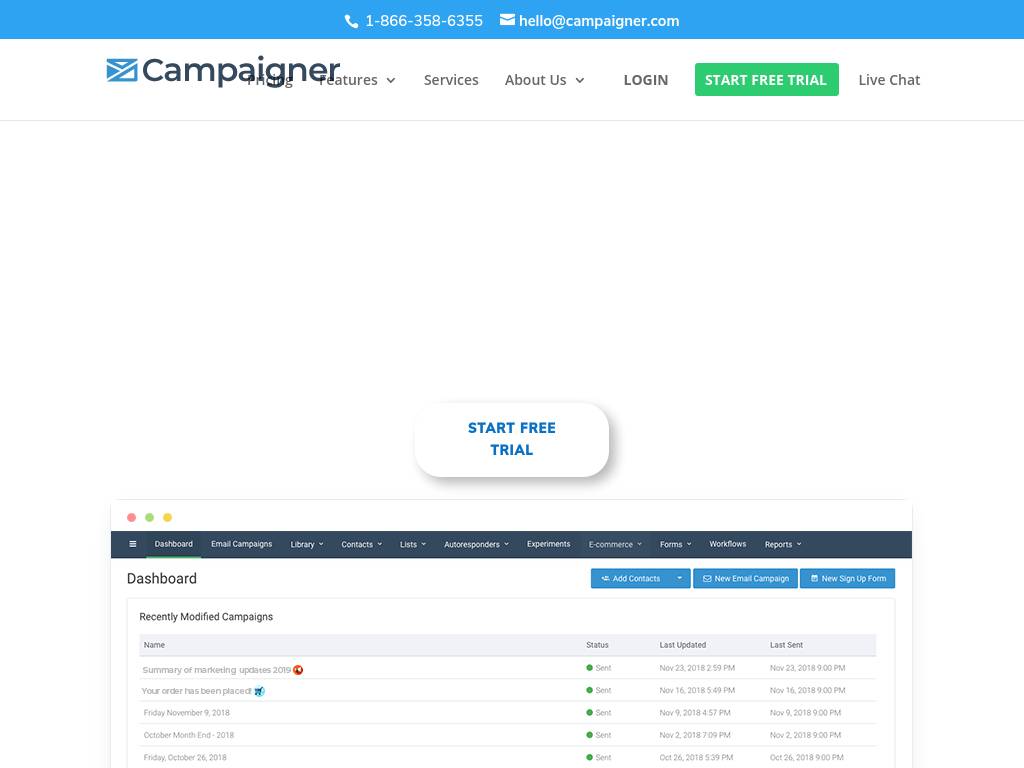1024x768 pixels.
Task: Click the green dot in the window mockup
Action: 149,517
